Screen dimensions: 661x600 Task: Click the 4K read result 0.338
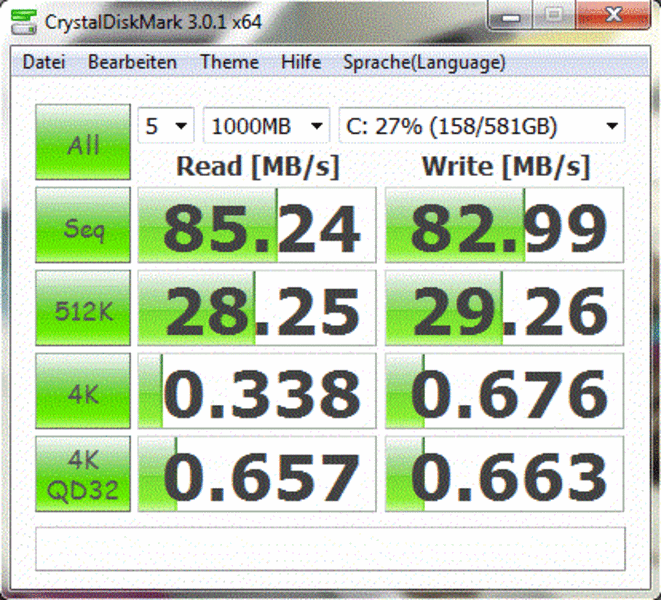point(257,391)
